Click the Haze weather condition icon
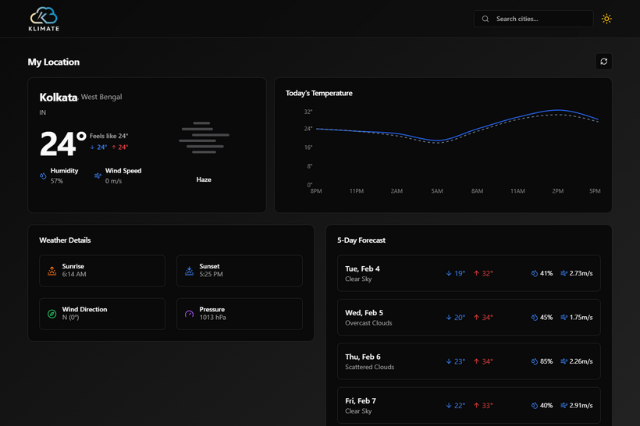640x426 pixels. coord(203,140)
